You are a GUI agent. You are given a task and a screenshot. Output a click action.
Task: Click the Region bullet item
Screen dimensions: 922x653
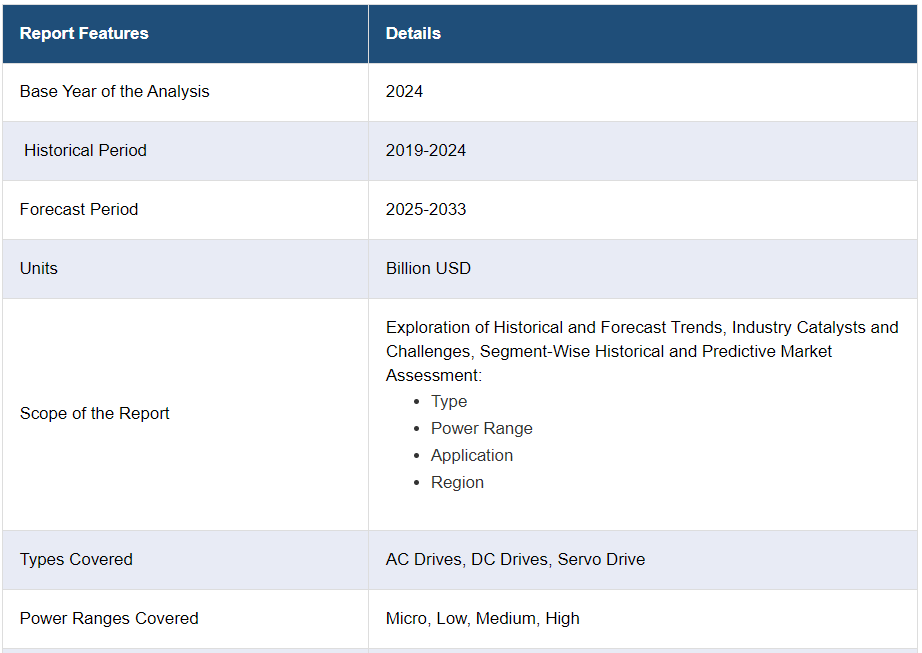point(457,482)
